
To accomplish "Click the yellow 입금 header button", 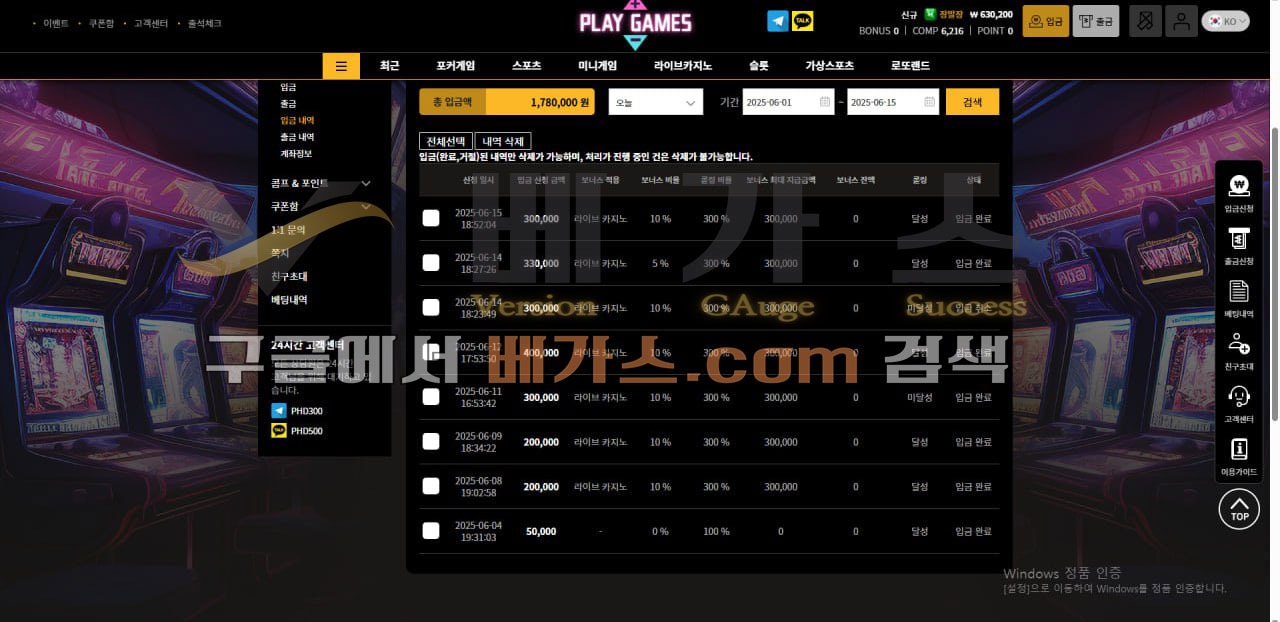I will (x=1046, y=21).
